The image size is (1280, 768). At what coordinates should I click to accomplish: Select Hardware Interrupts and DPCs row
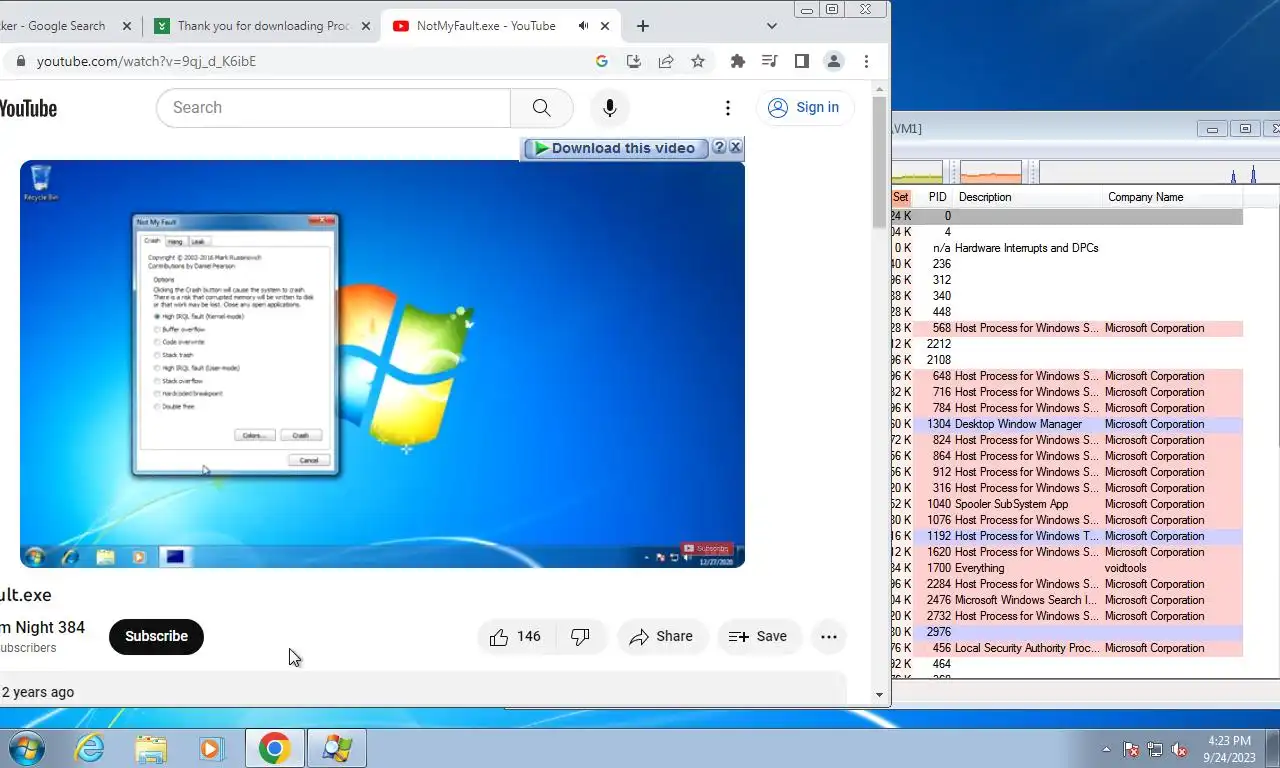pyautogui.click(x=1067, y=248)
